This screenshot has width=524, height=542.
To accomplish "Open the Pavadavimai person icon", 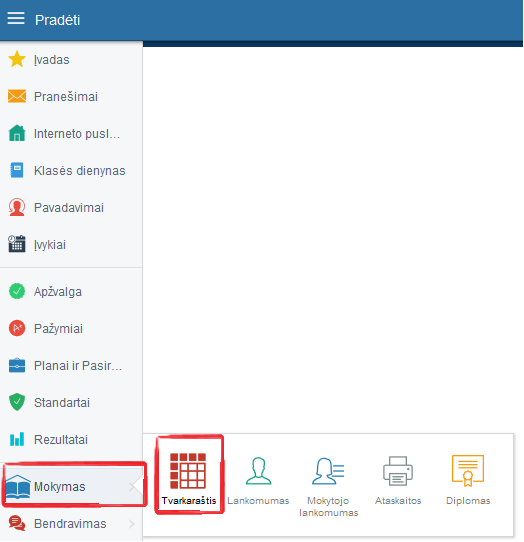I will click(17, 207).
